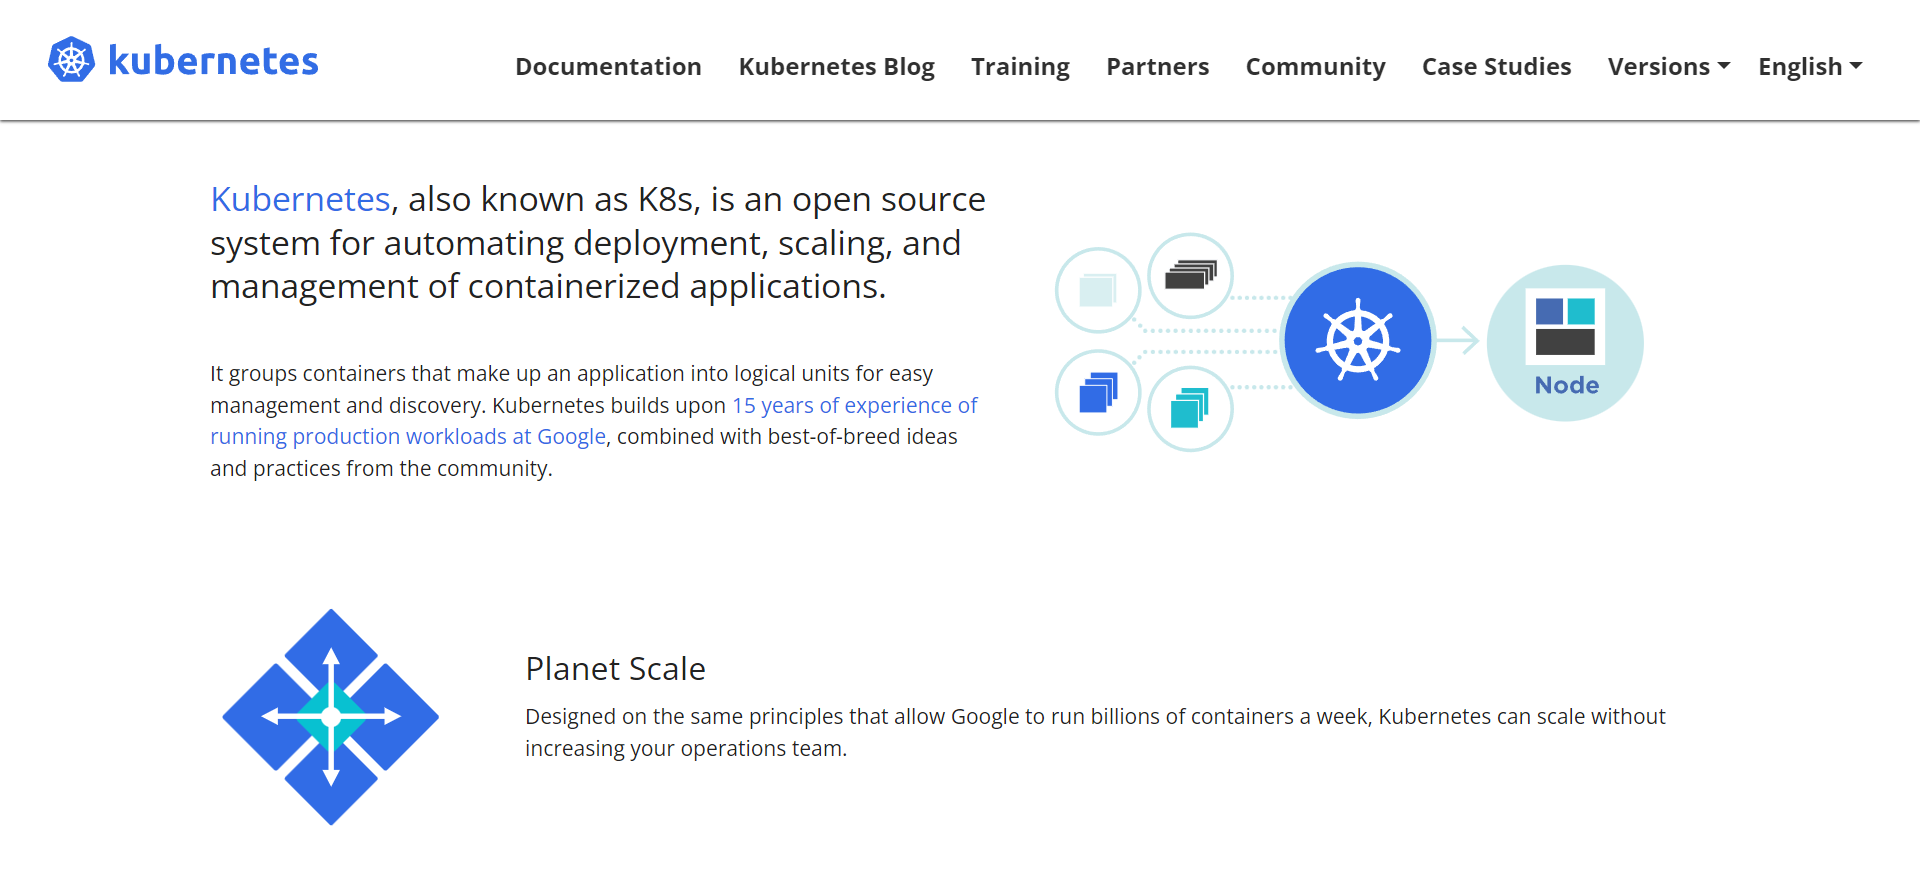Screen dimensions: 1920x878
Task: Click the large blue helm wheel circle
Action: coord(1358,341)
